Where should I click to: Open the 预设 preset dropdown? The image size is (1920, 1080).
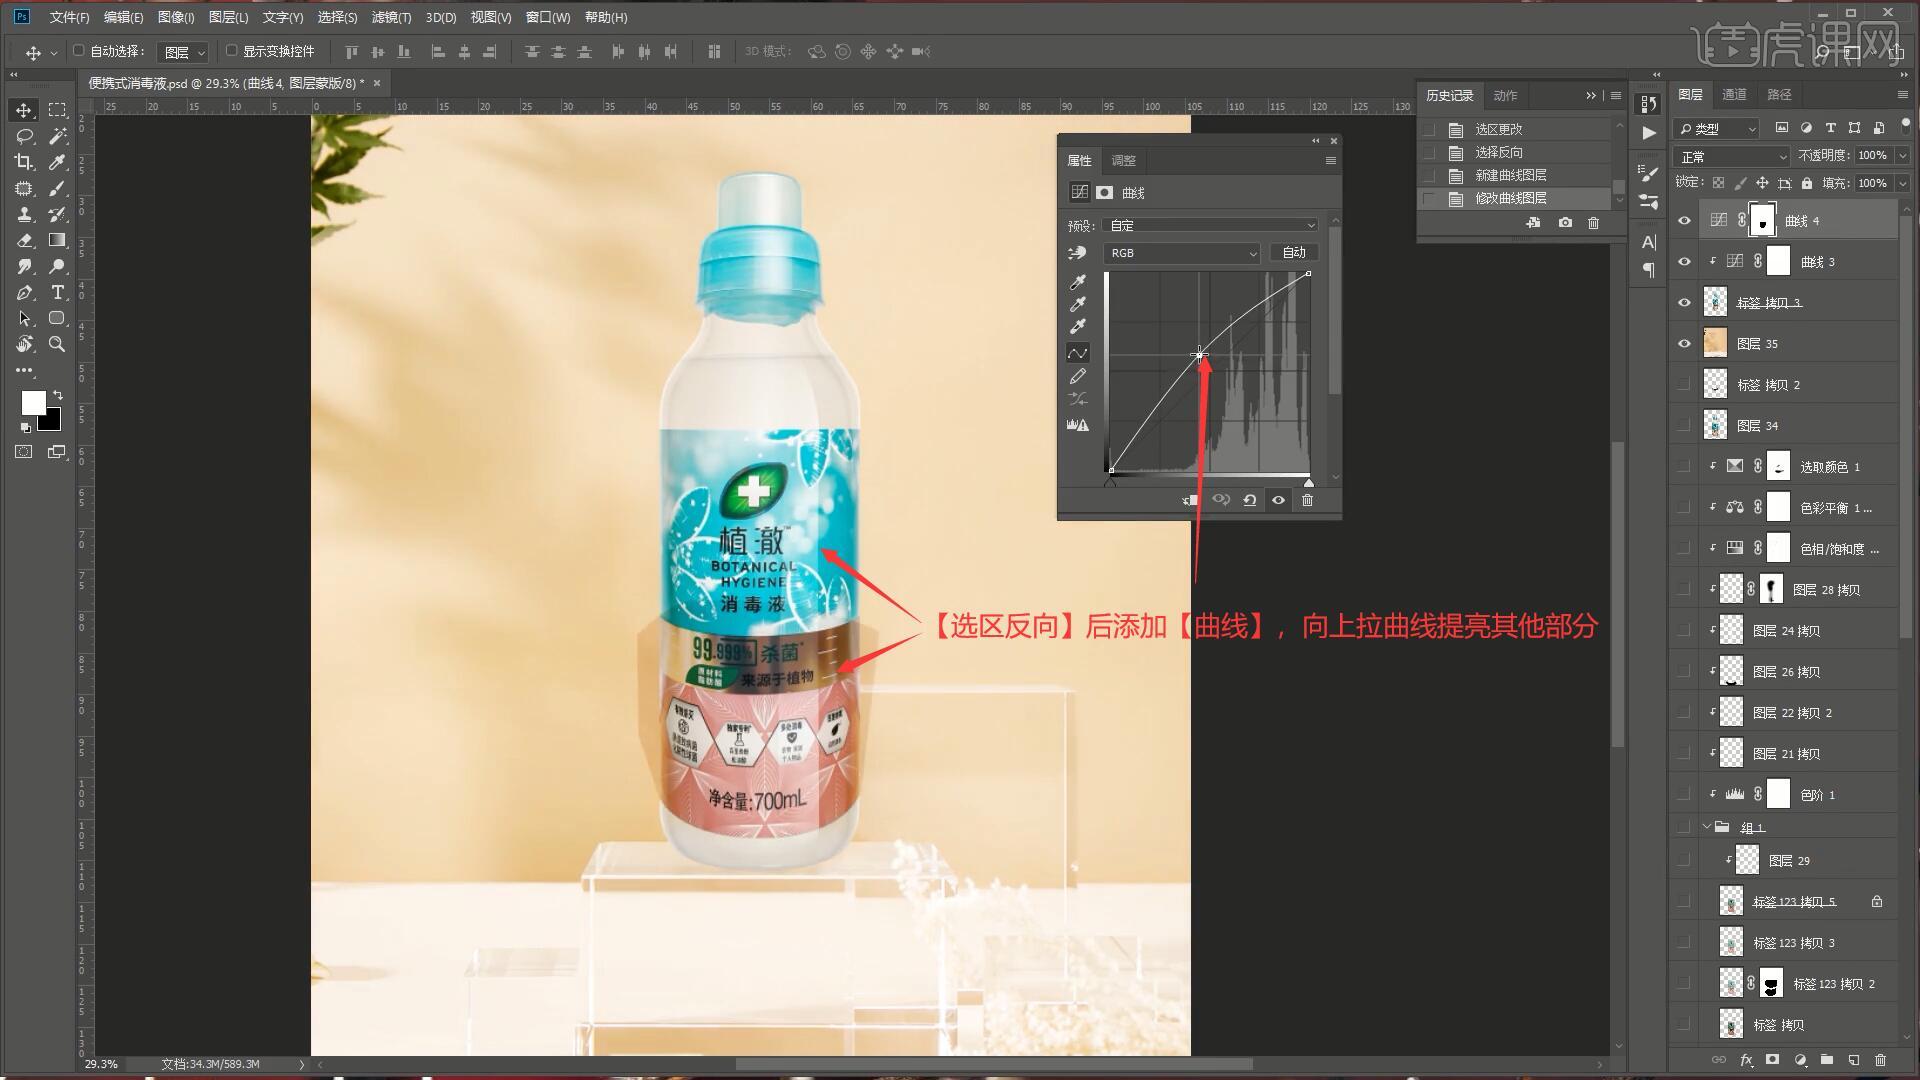(1211, 226)
